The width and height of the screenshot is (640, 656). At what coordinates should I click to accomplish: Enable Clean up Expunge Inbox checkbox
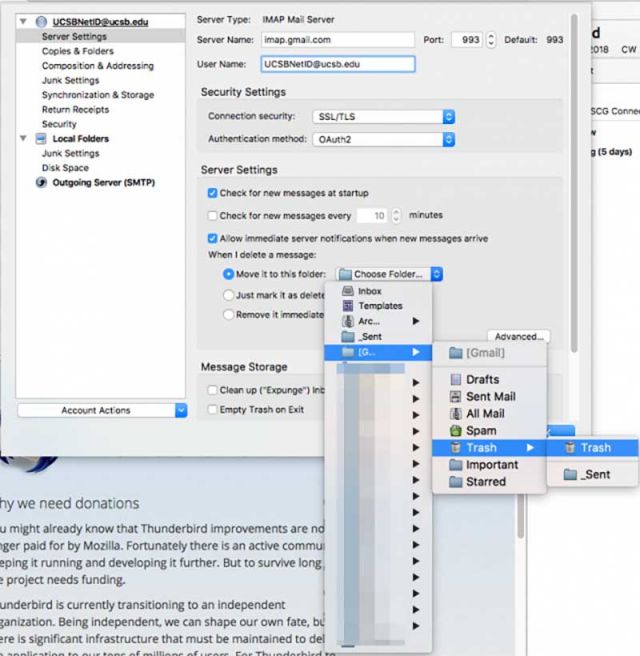point(212,390)
